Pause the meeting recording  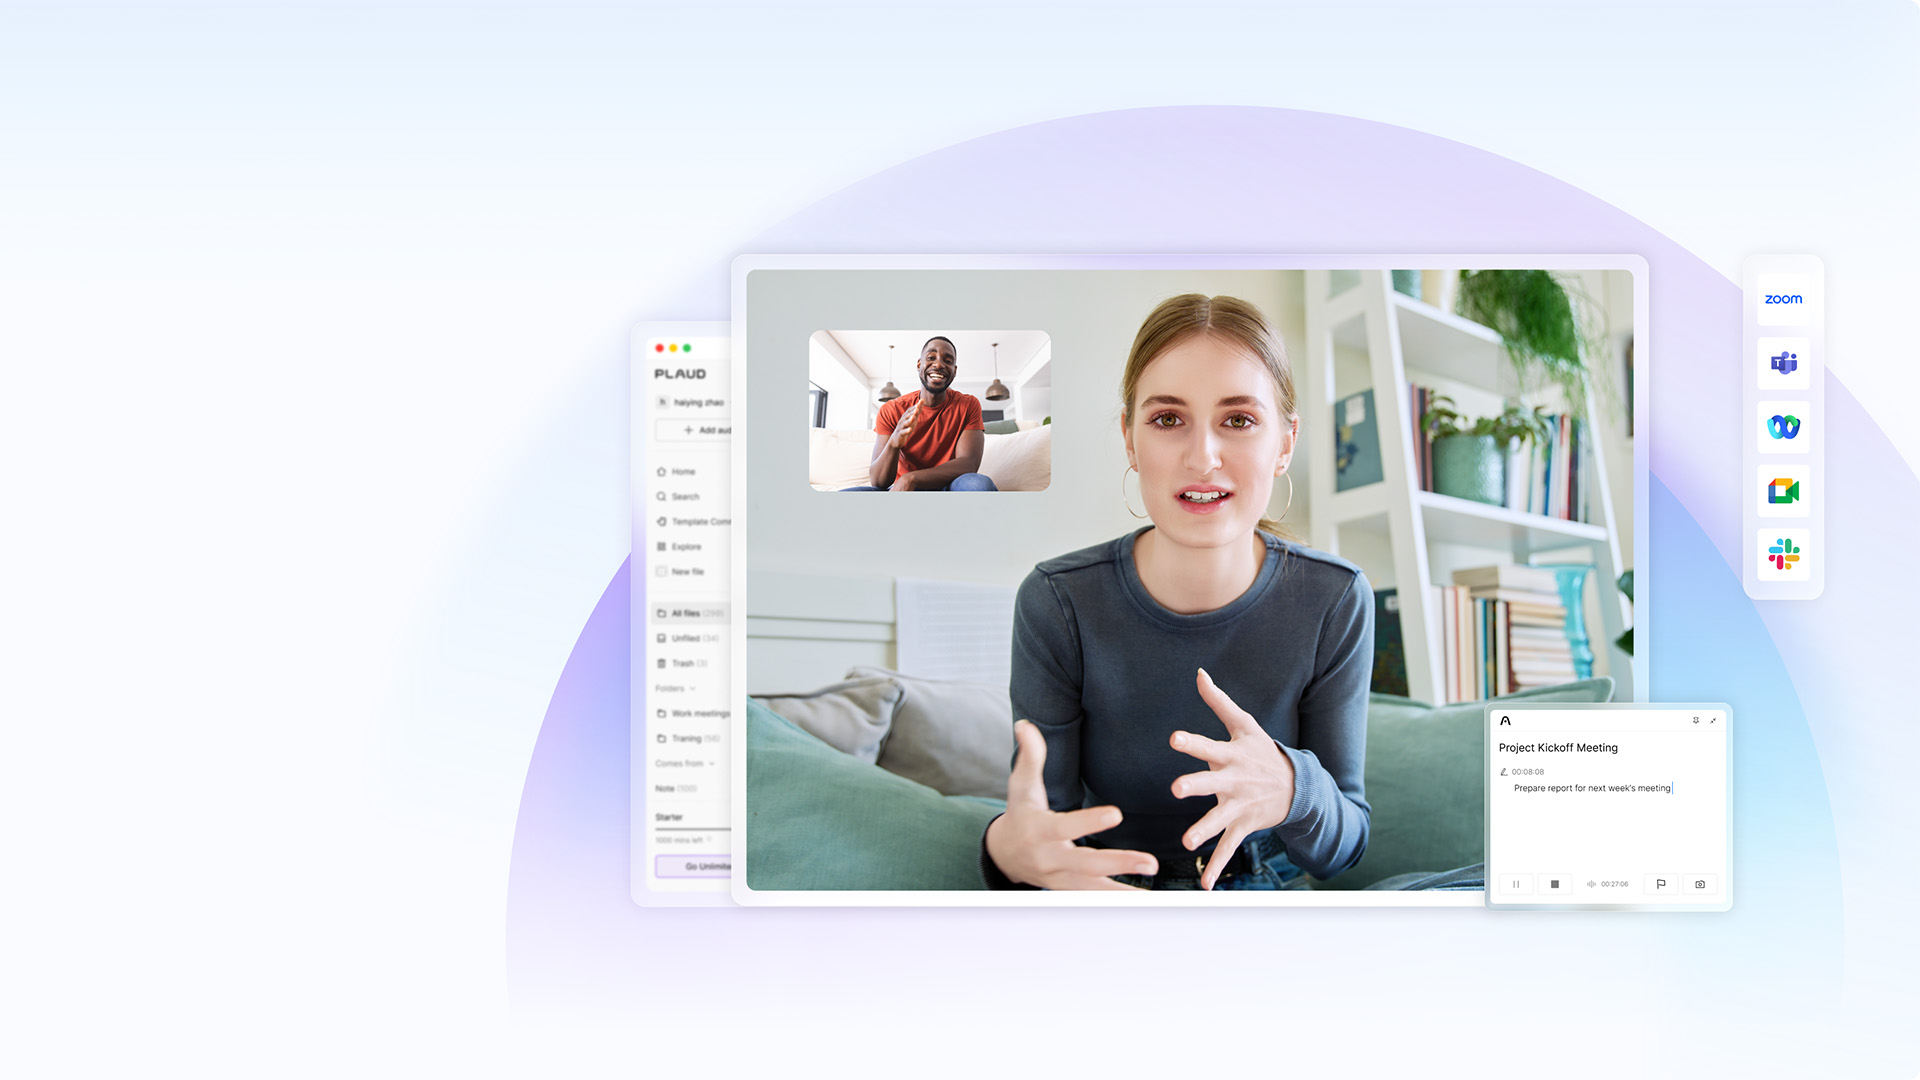(1516, 884)
